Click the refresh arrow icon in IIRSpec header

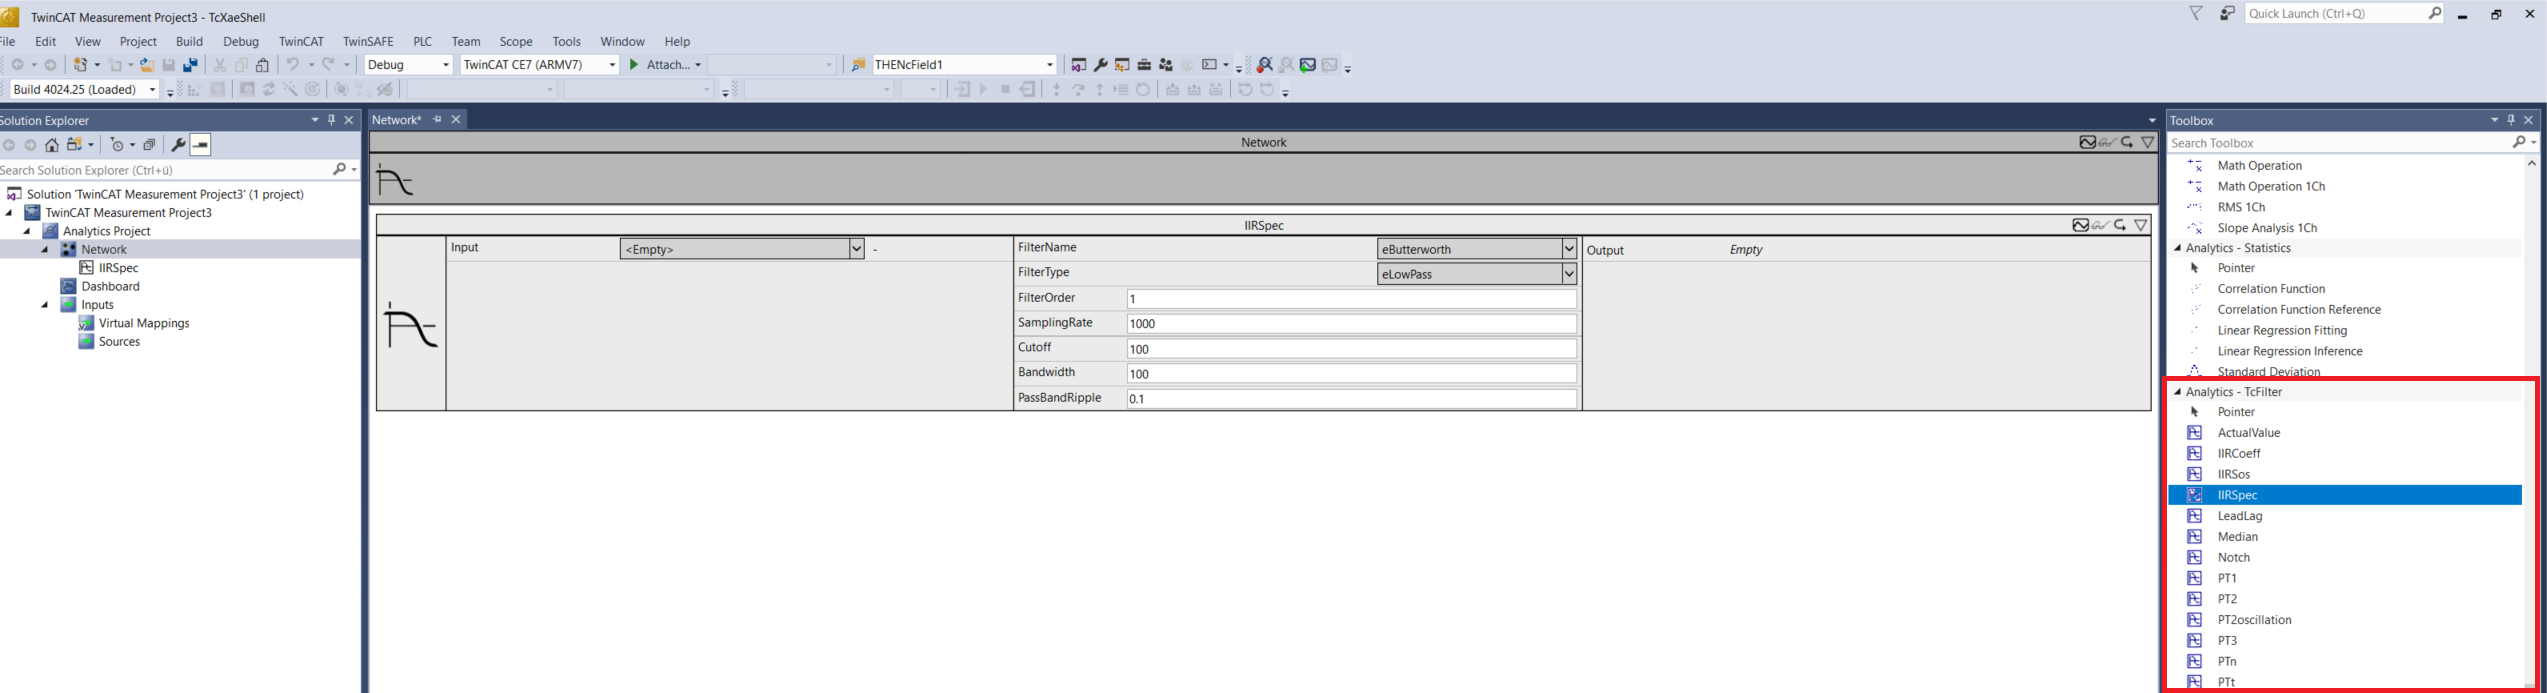(x=2120, y=225)
